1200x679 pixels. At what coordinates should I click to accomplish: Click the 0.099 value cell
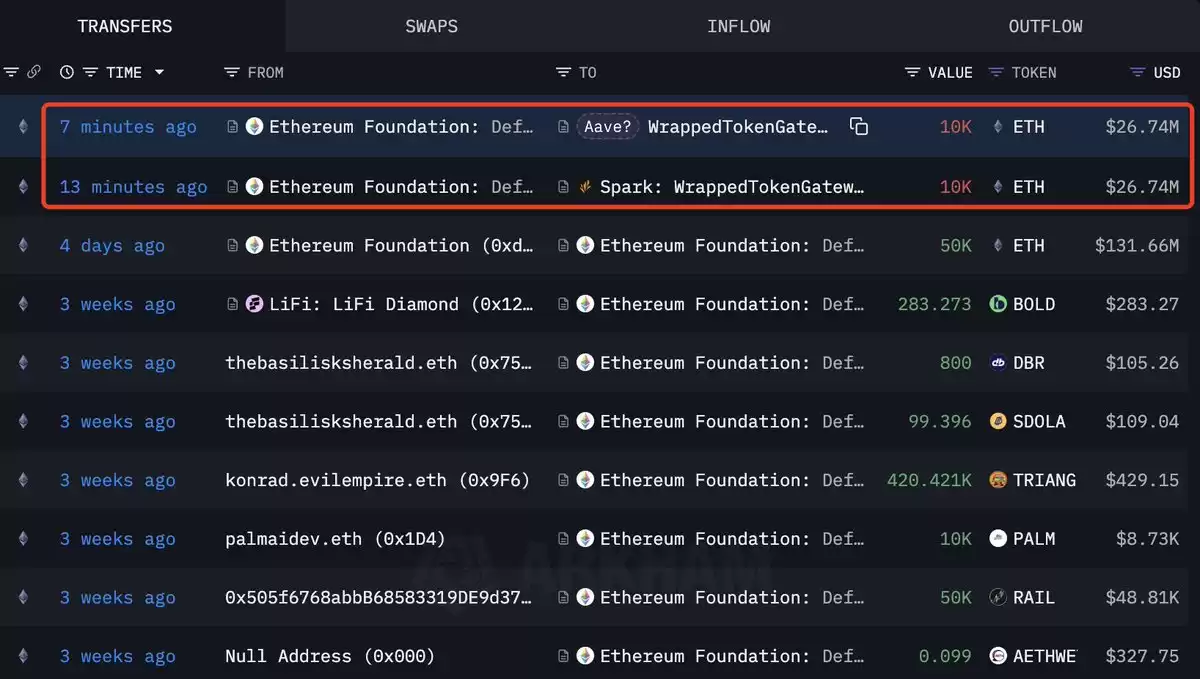coord(945,657)
